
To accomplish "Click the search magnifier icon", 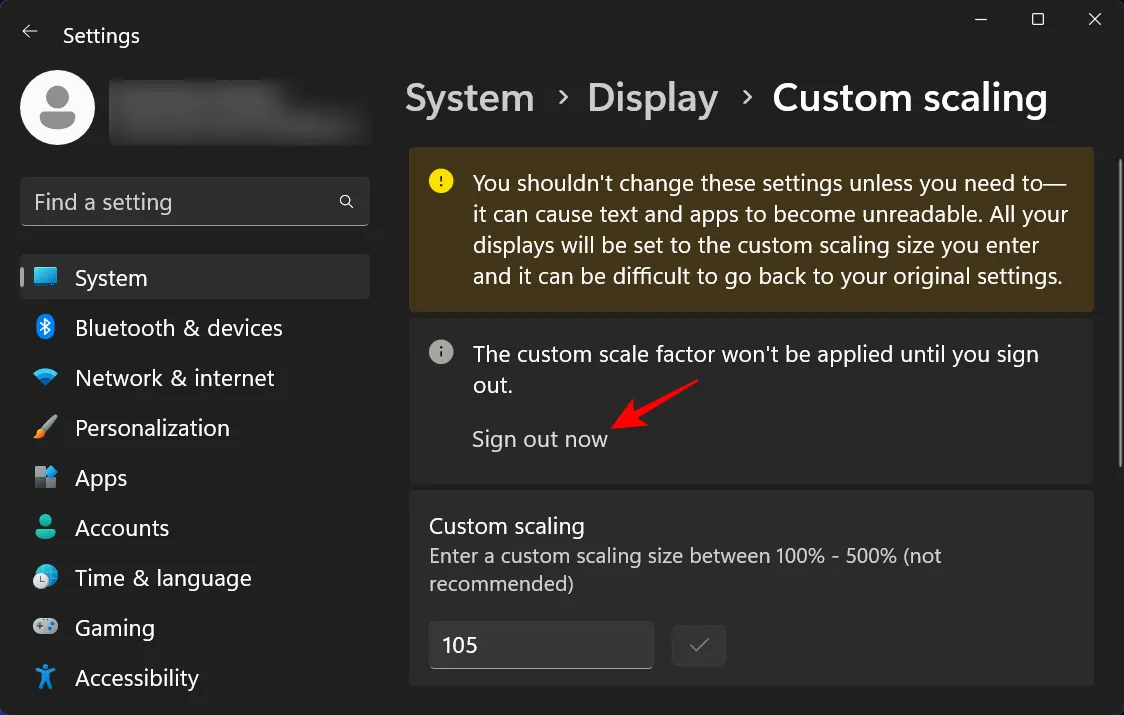I will coord(346,202).
